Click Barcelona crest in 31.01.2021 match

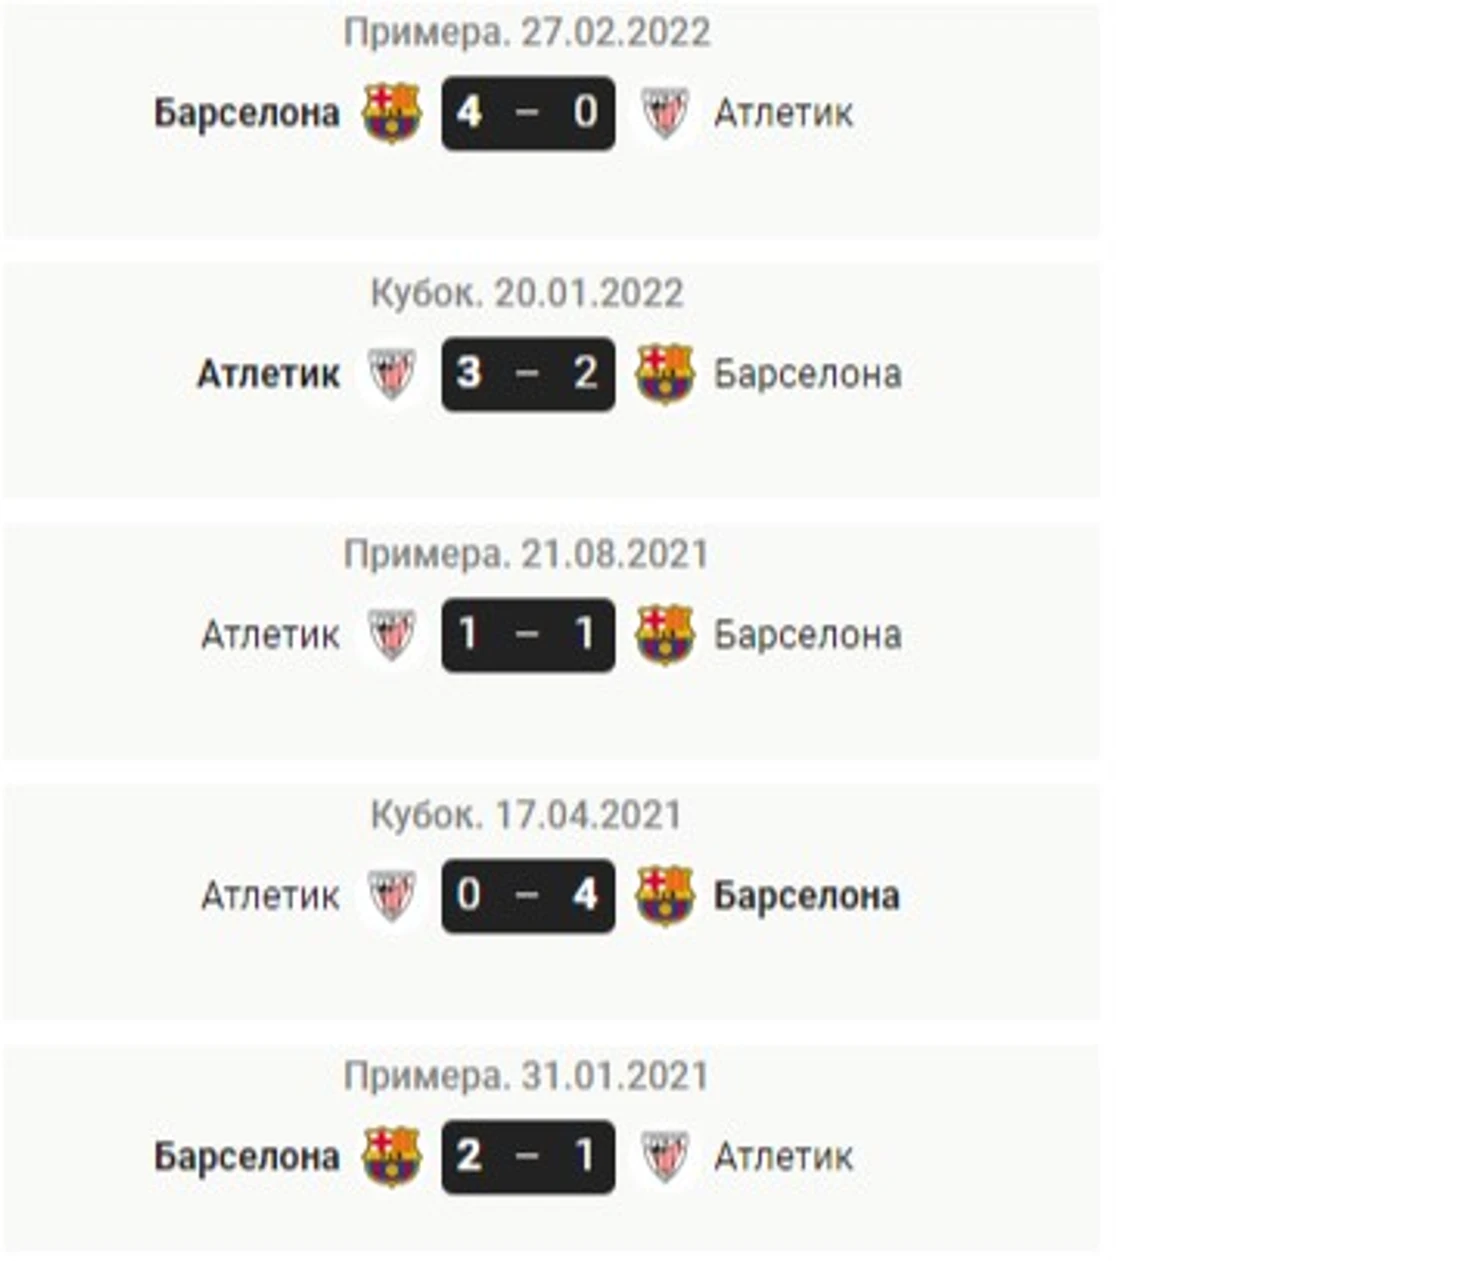point(391,1157)
